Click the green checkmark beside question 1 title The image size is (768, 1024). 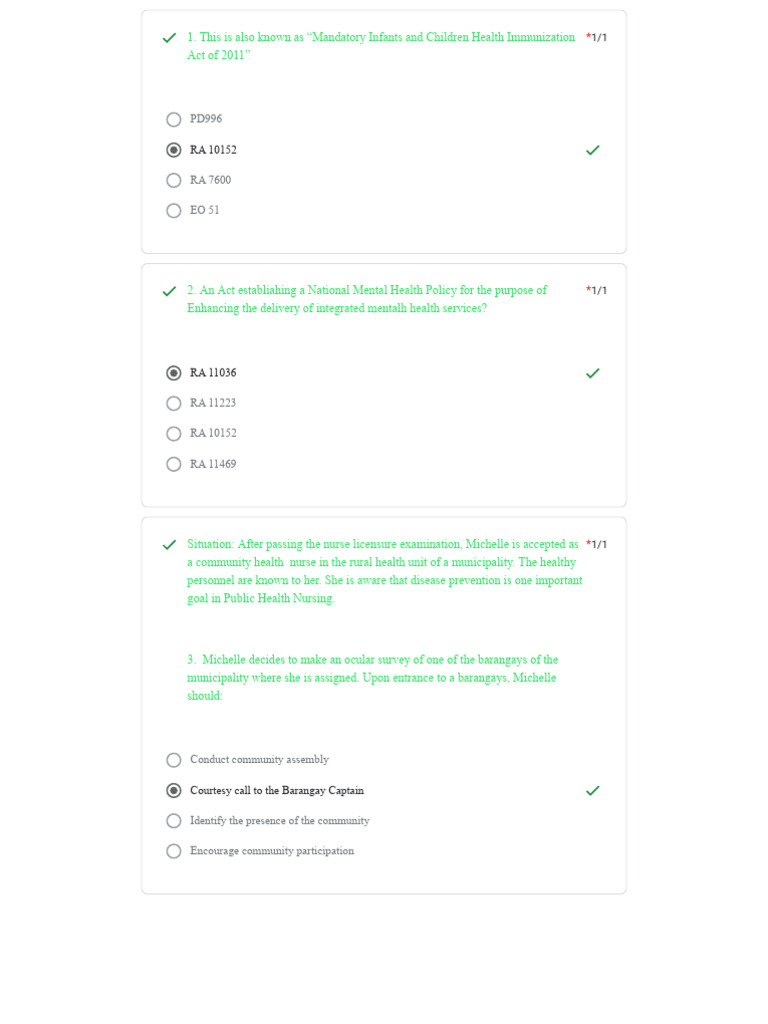(169, 38)
